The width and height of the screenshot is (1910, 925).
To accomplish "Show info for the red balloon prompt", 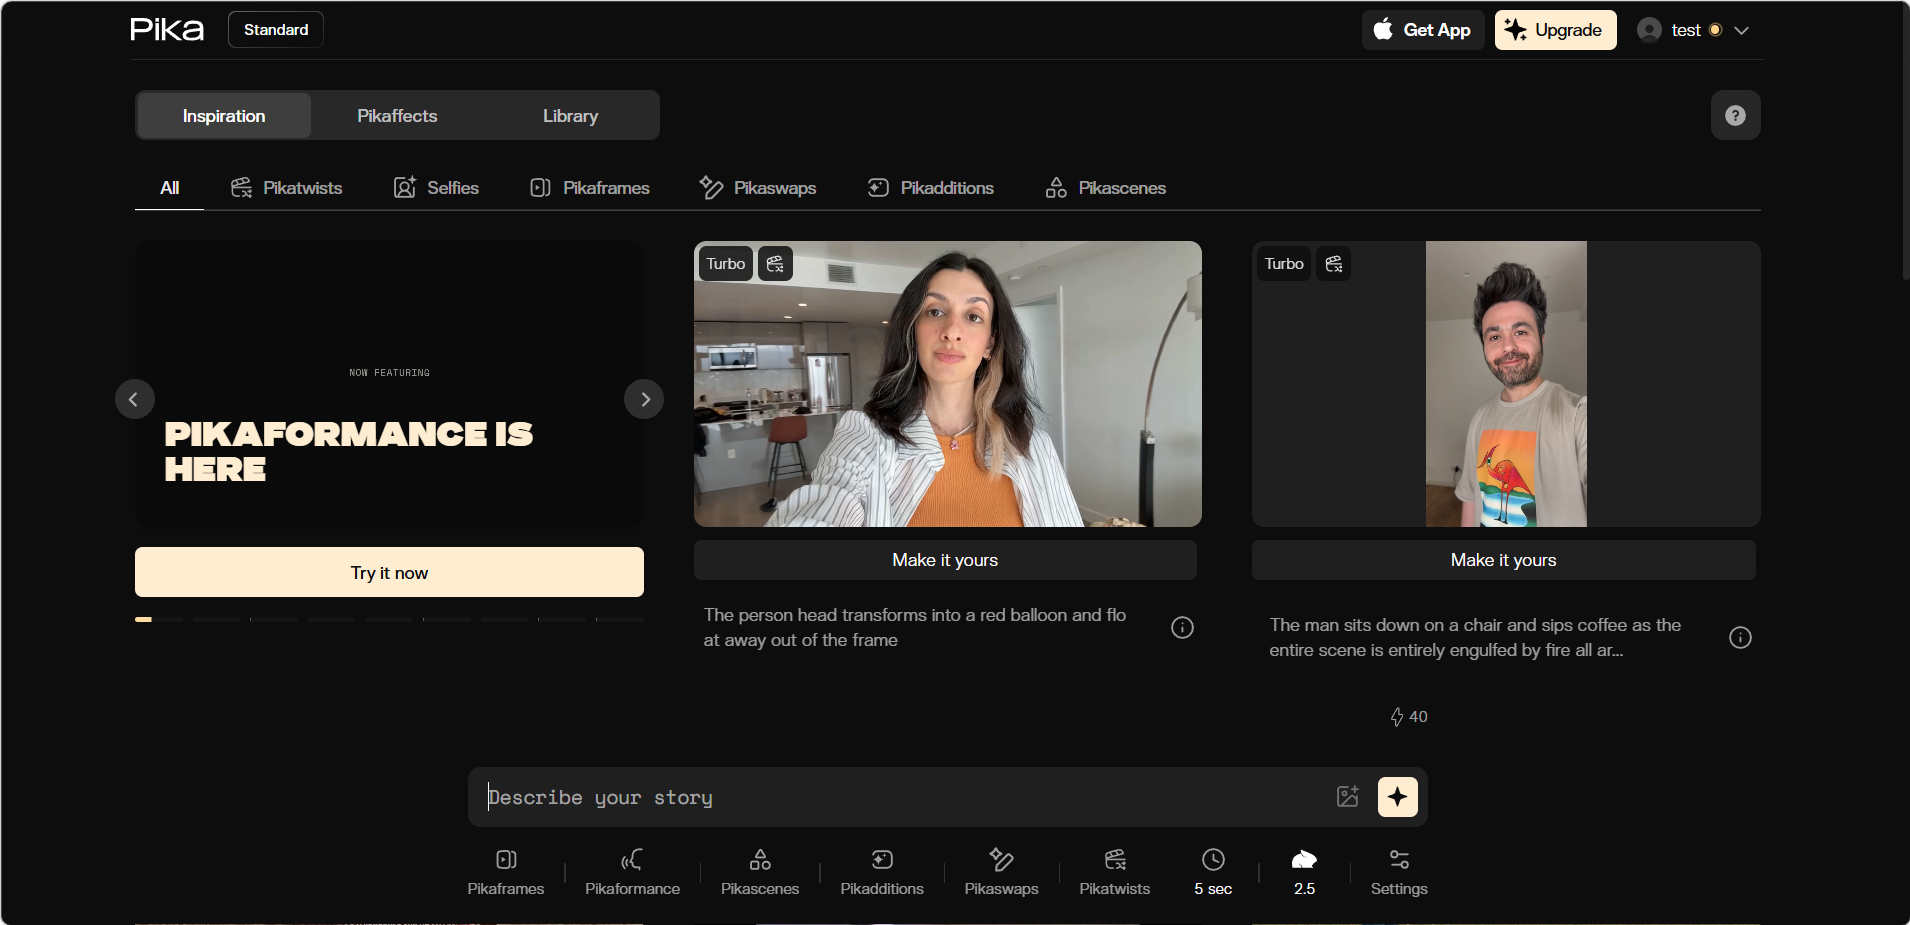I will click(x=1182, y=628).
